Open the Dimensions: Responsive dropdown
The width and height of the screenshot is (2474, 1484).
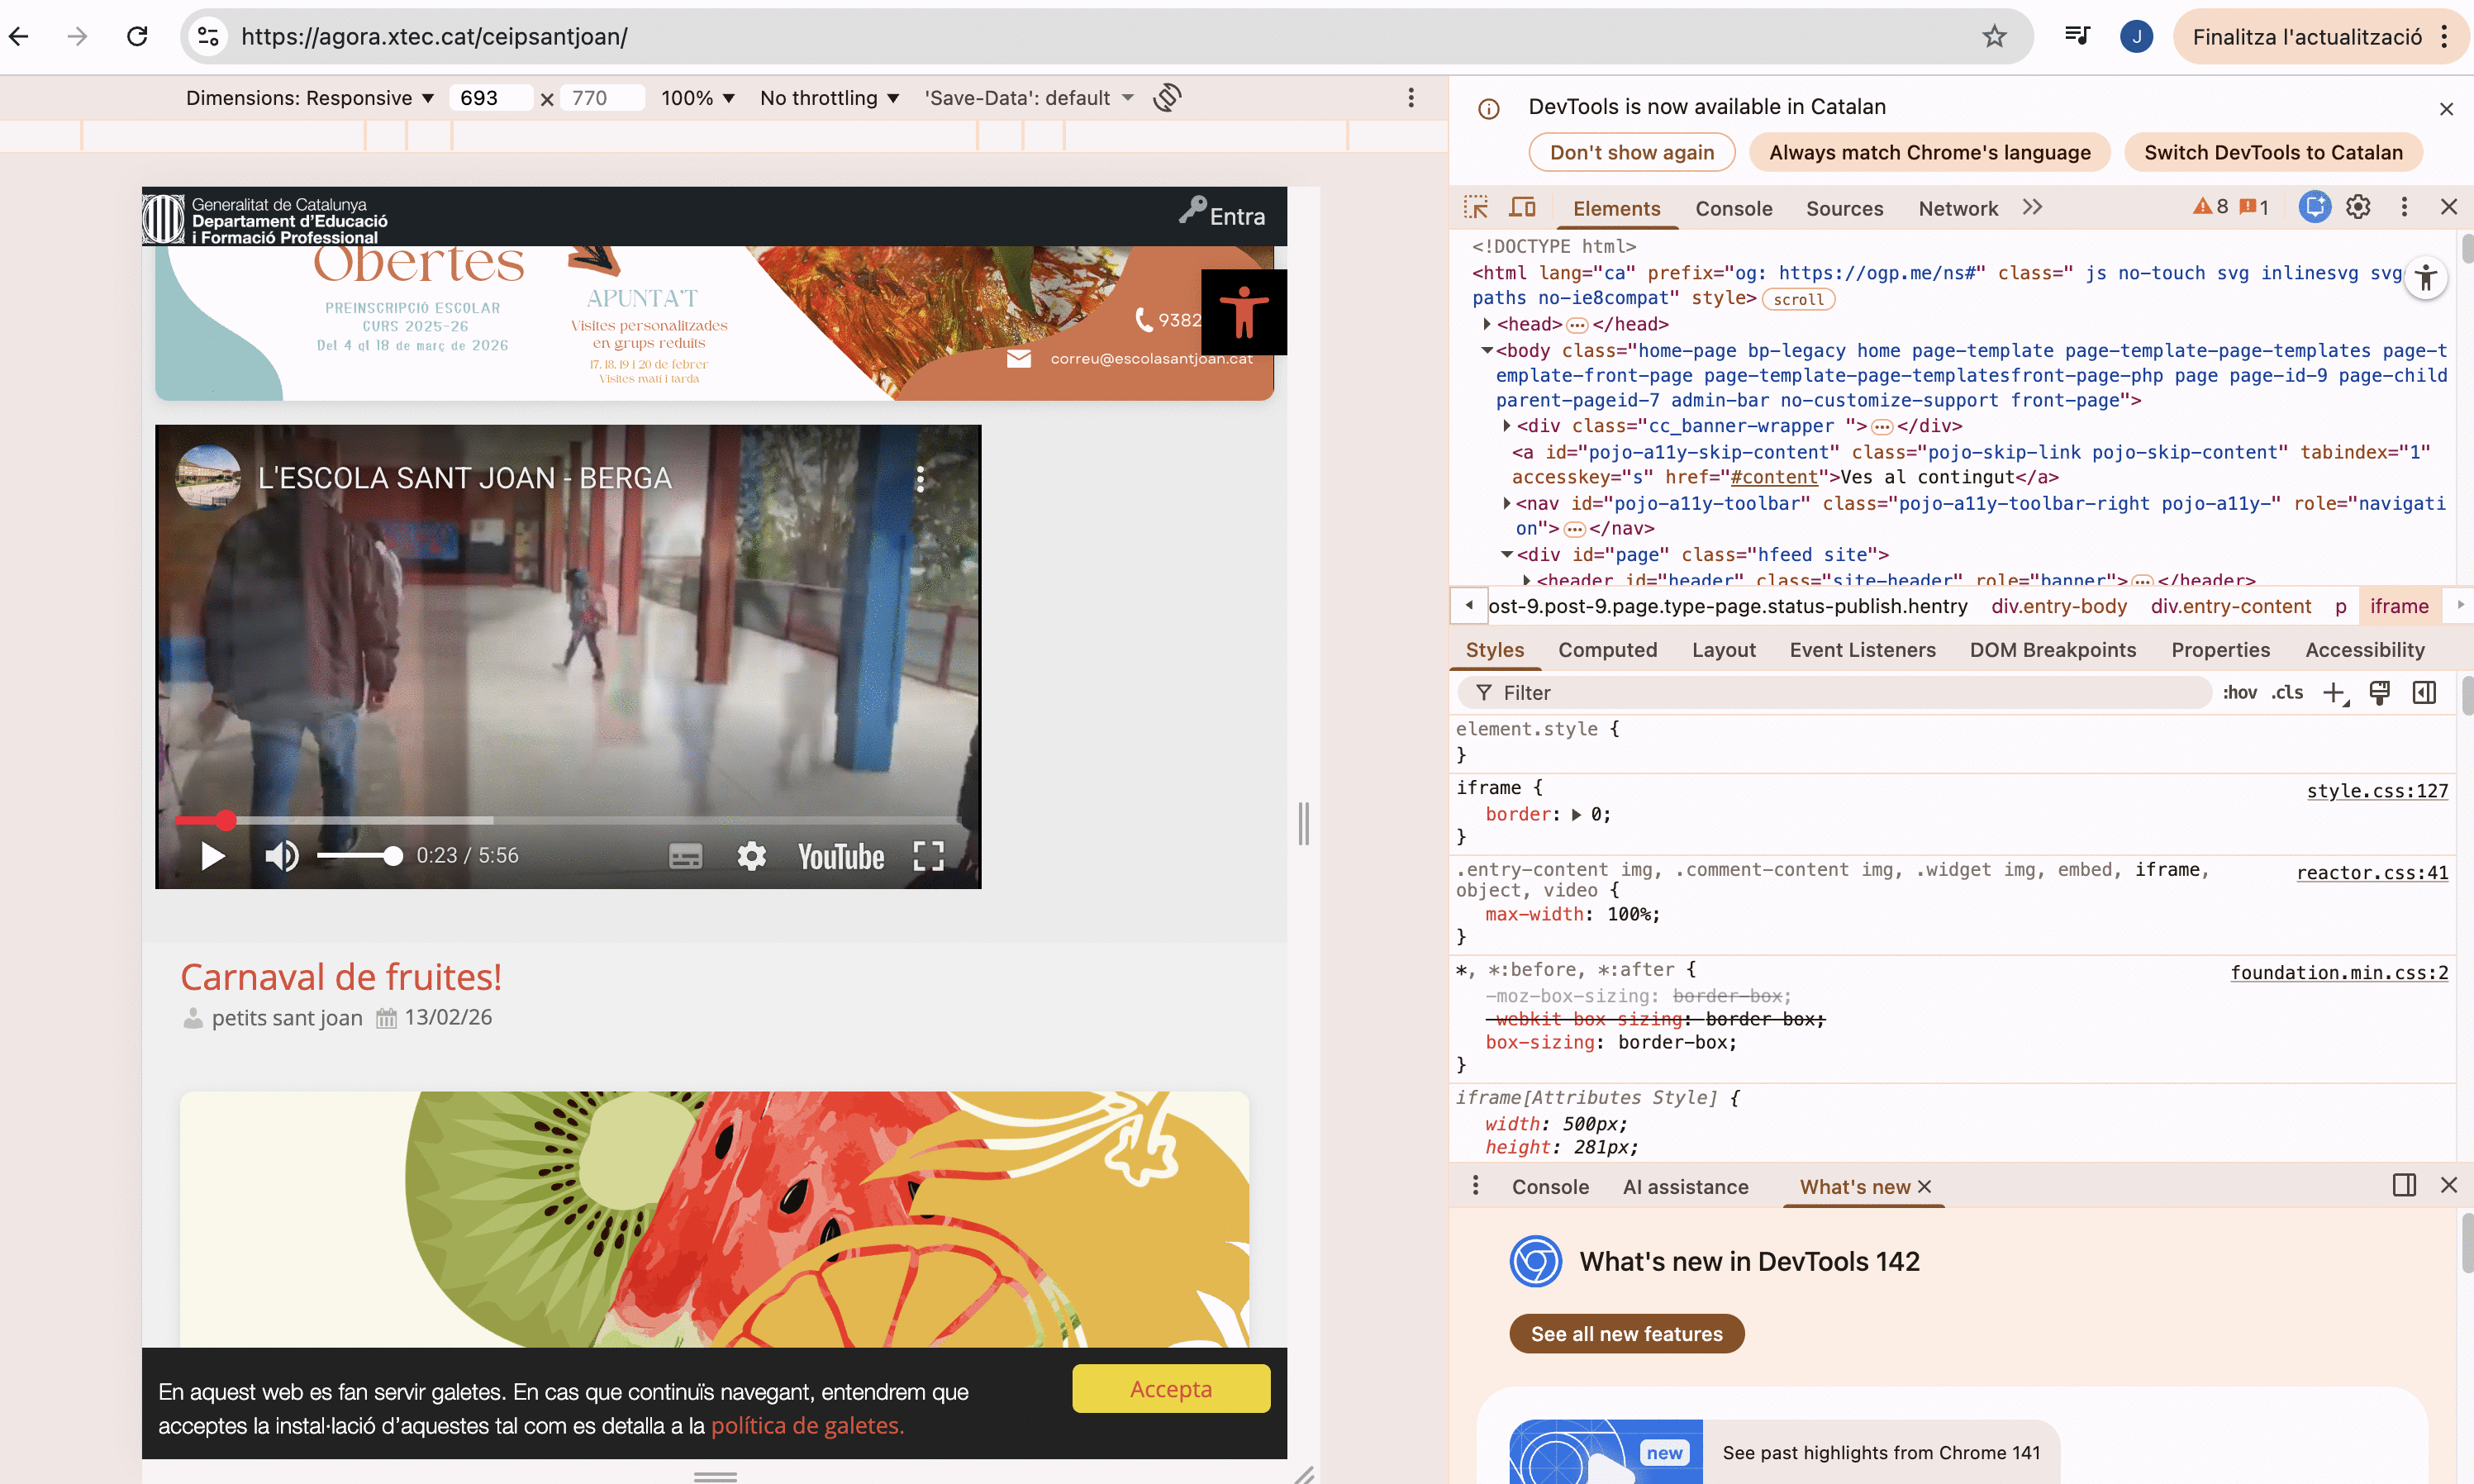[x=310, y=98]
